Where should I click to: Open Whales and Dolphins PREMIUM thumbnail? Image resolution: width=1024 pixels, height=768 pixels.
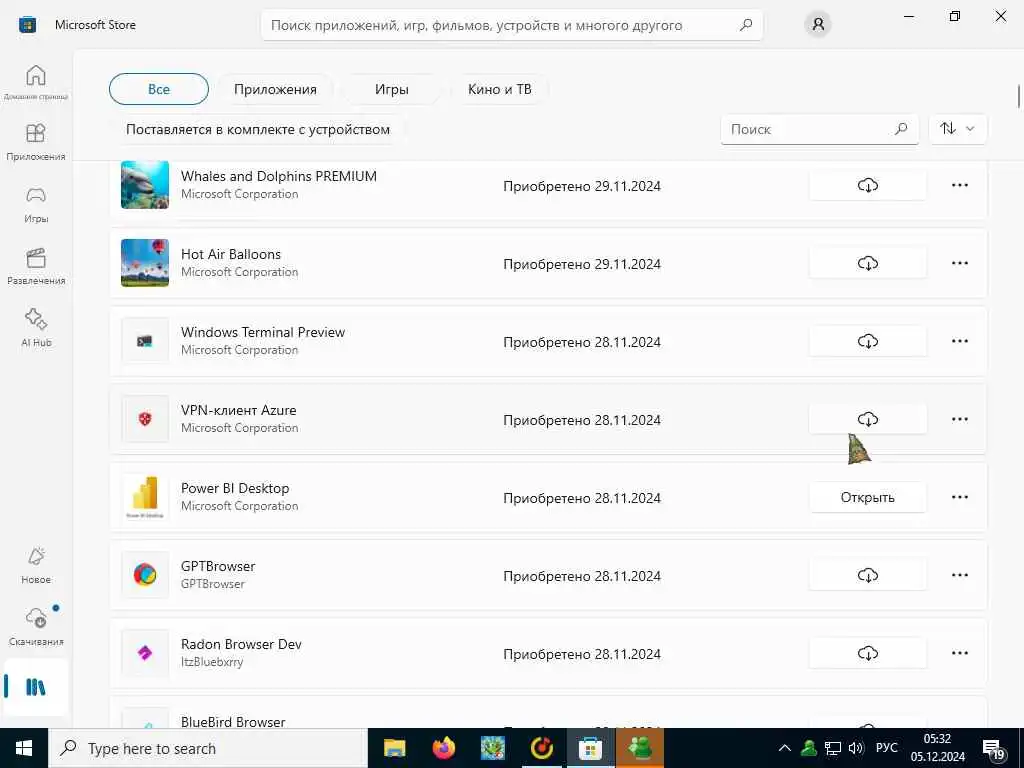pyautogui.click(x=145, y=185)
